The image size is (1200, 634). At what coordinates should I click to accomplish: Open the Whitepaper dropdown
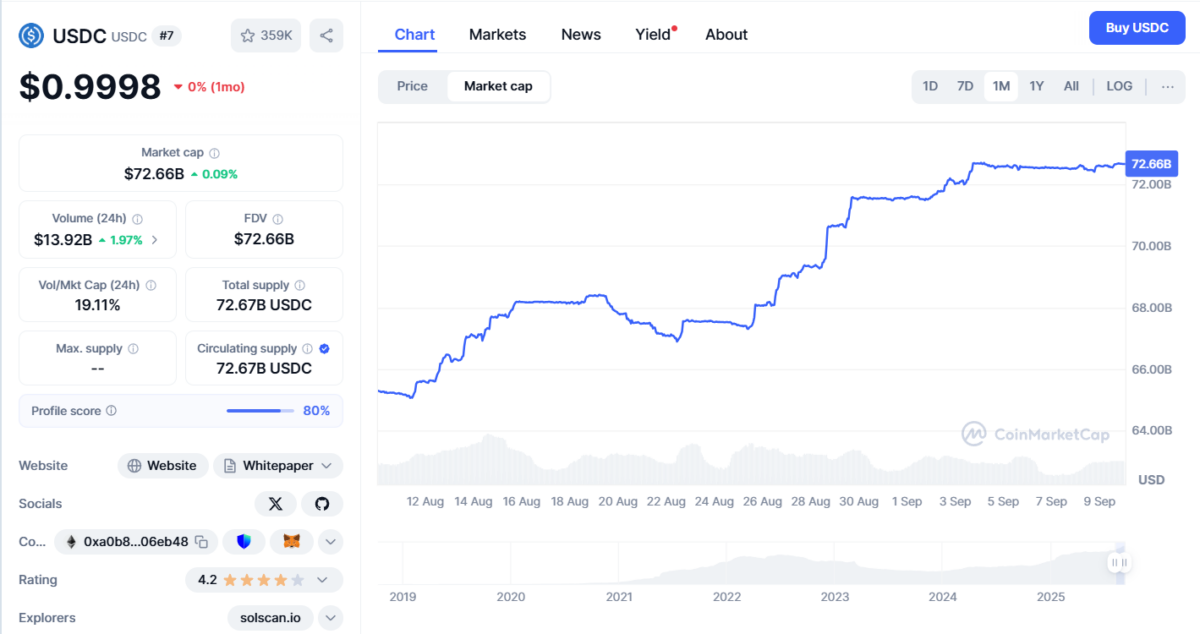coord(278,466)
